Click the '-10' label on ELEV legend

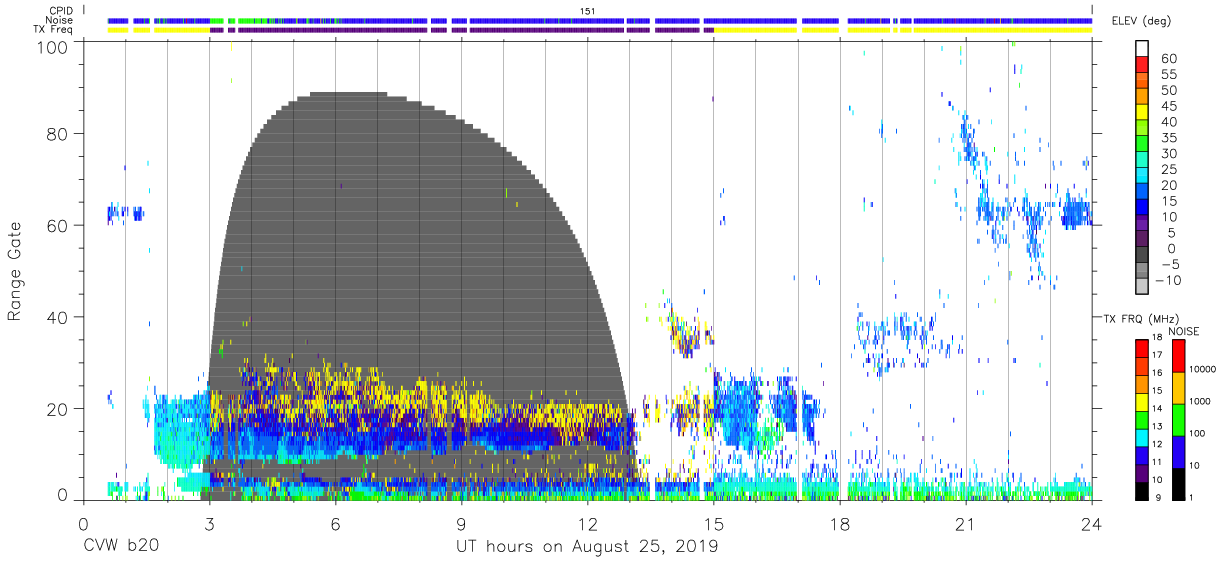click(x=1168, y=280)
